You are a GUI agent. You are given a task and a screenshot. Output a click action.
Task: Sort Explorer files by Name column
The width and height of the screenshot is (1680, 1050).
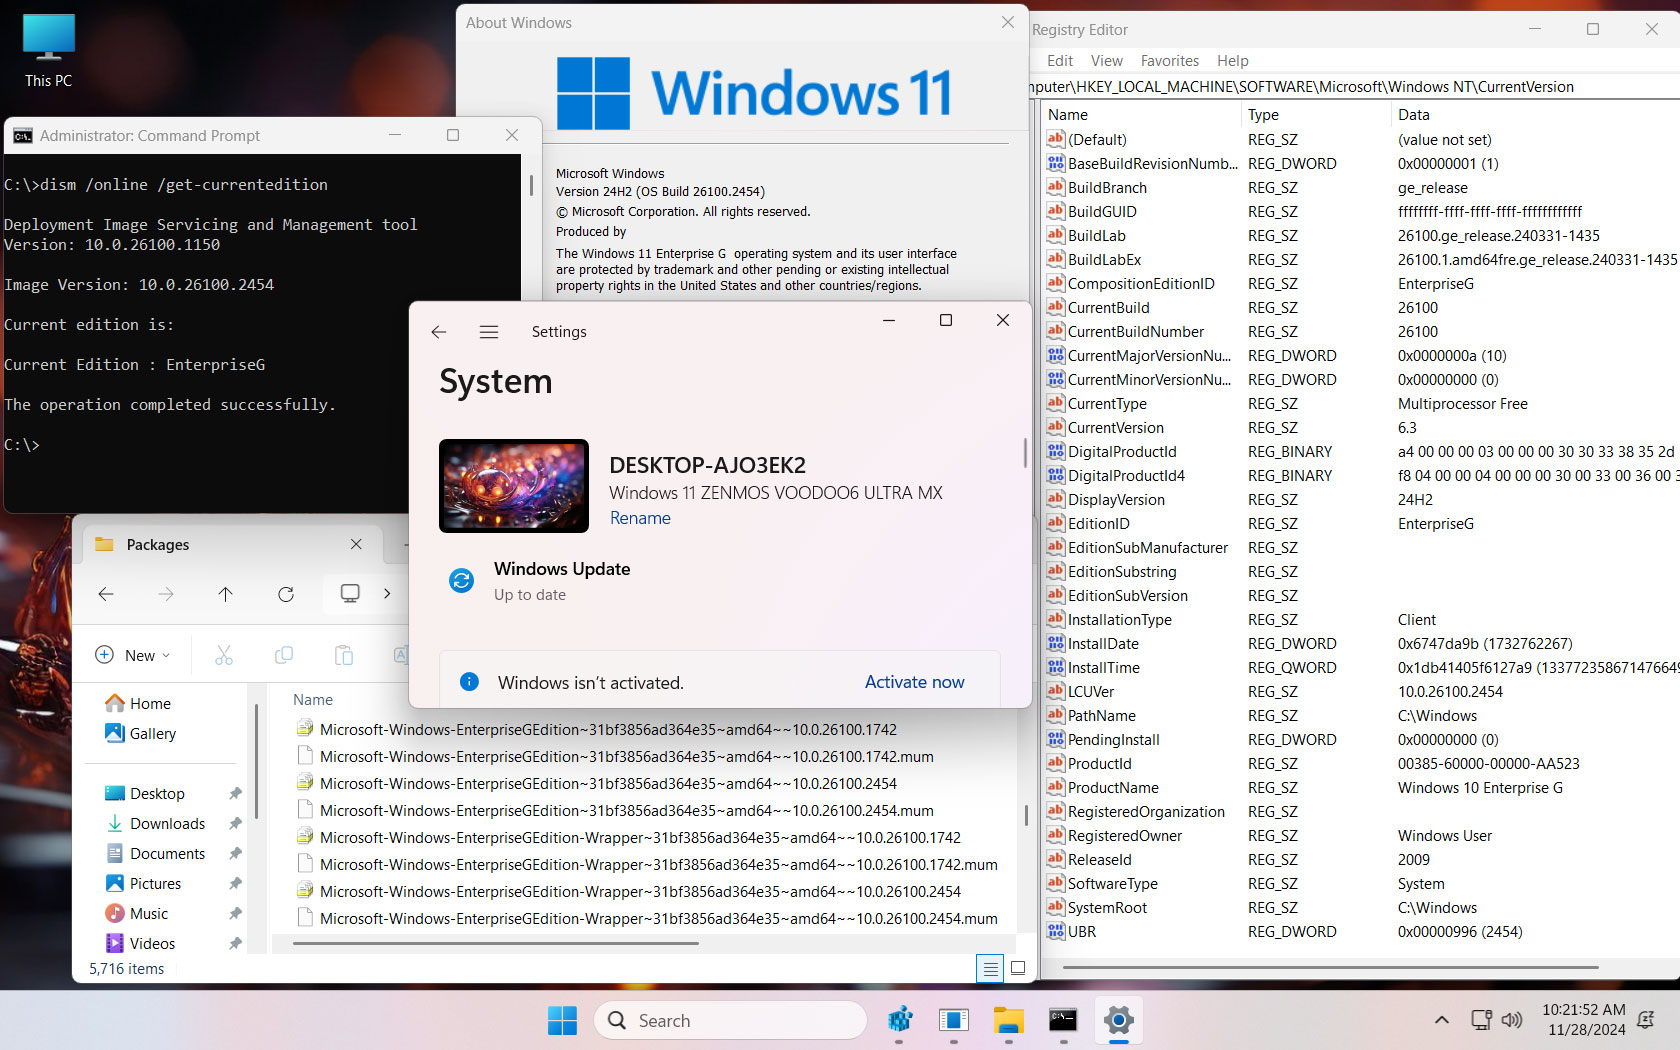(x=313, y=700)
